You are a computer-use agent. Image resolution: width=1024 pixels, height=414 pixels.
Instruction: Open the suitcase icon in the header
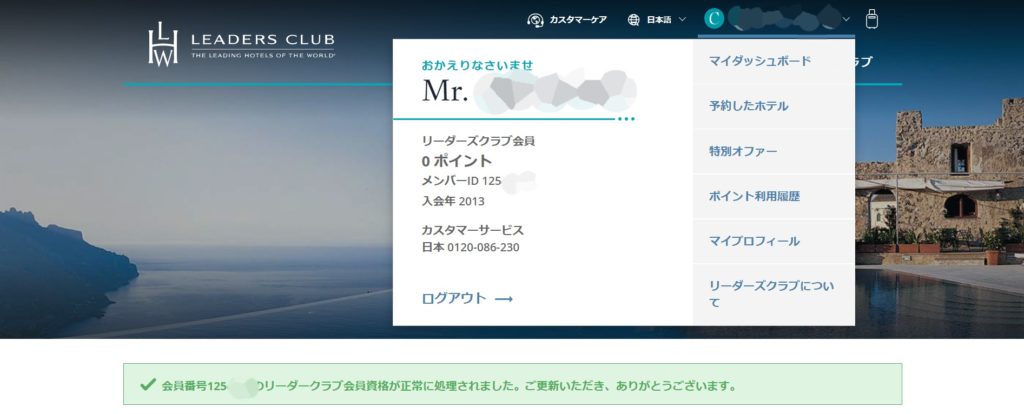pyautogui.click(x=872, y=19)
